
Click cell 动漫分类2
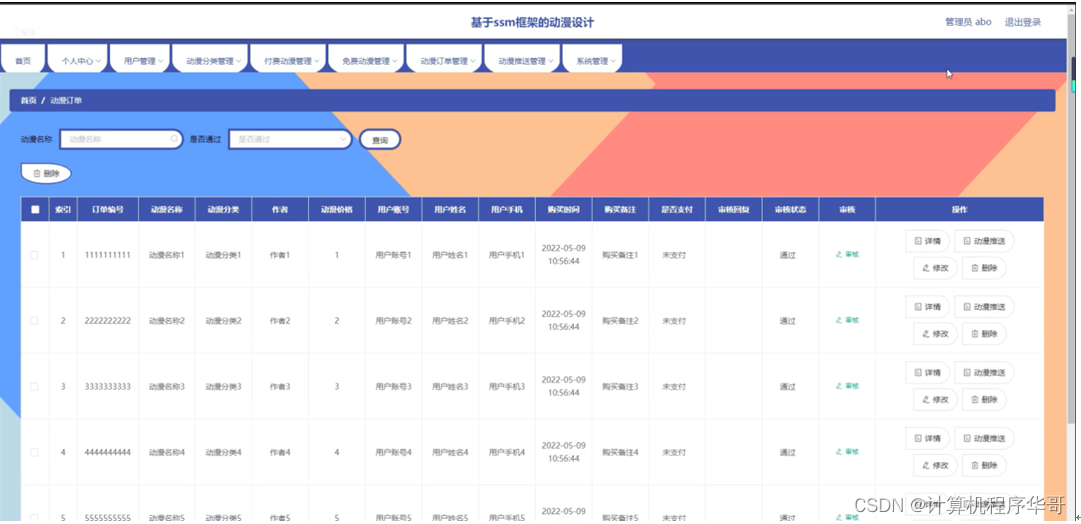[x=223, y=321]
